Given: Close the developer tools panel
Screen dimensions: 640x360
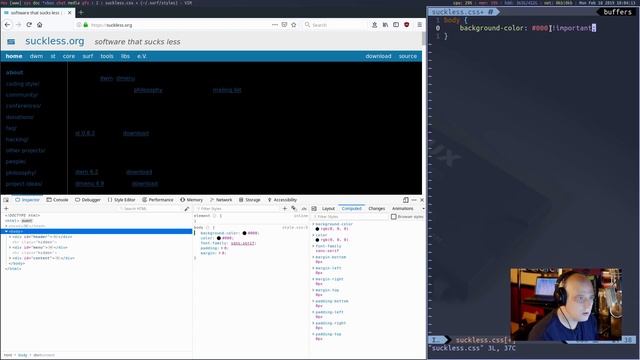Looking at the screenshot, I should tap(422, 200).
